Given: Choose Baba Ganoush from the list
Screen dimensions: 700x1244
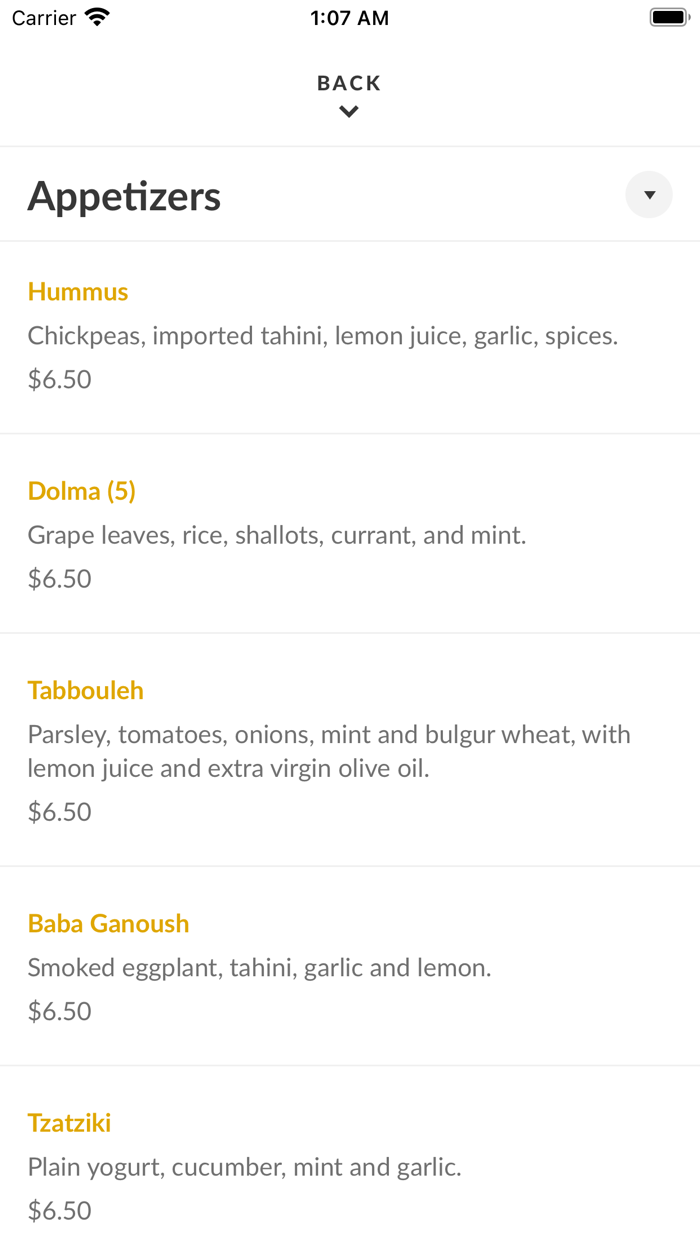Looking at the screenshot, I should pos(109,923).
